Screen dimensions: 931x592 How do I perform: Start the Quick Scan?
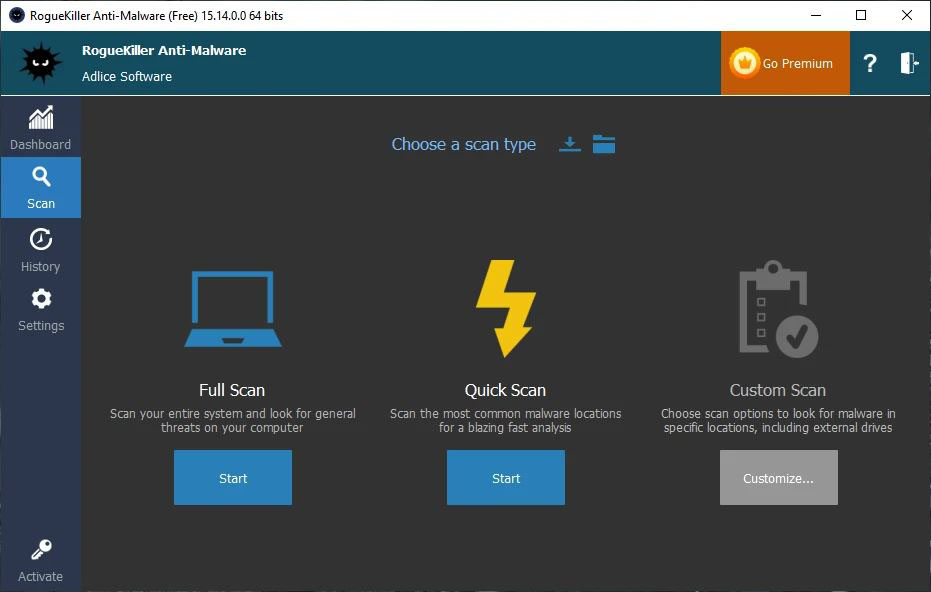[x=506, y=477]
